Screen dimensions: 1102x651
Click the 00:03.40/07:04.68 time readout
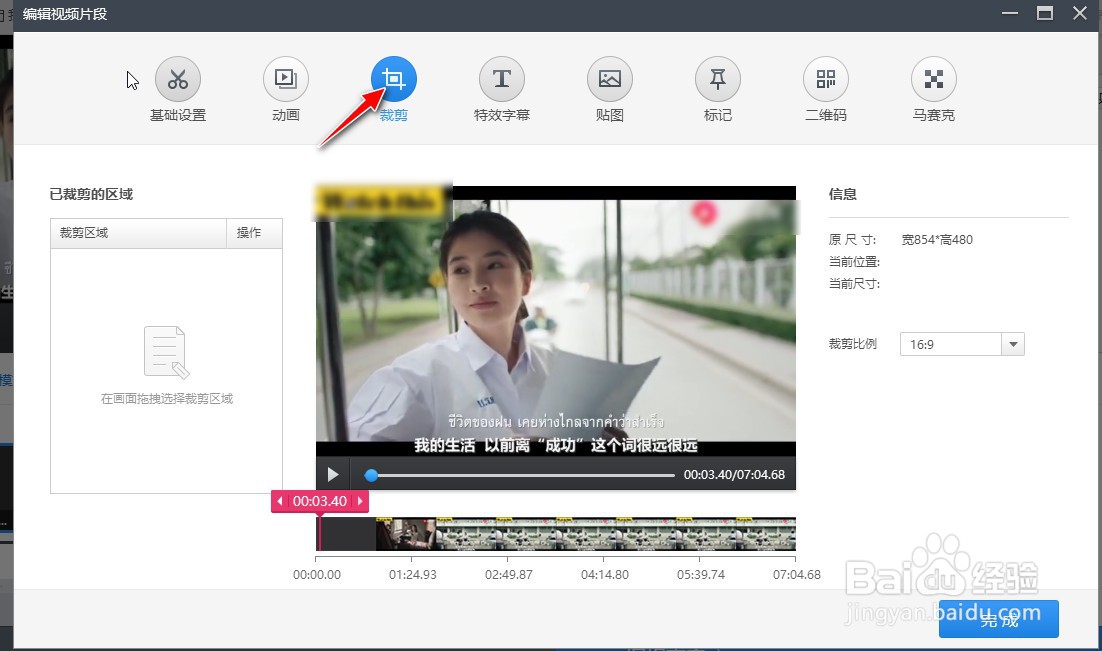(x=734, y=475)
